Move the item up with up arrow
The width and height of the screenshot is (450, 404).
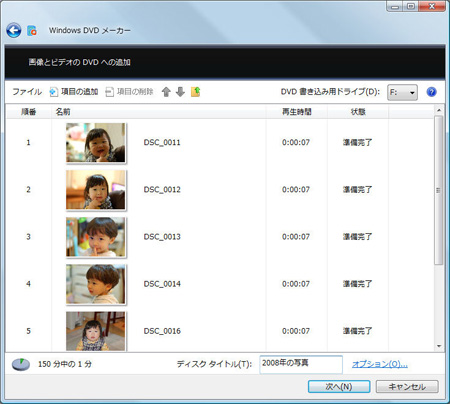[x=166, y=92]
